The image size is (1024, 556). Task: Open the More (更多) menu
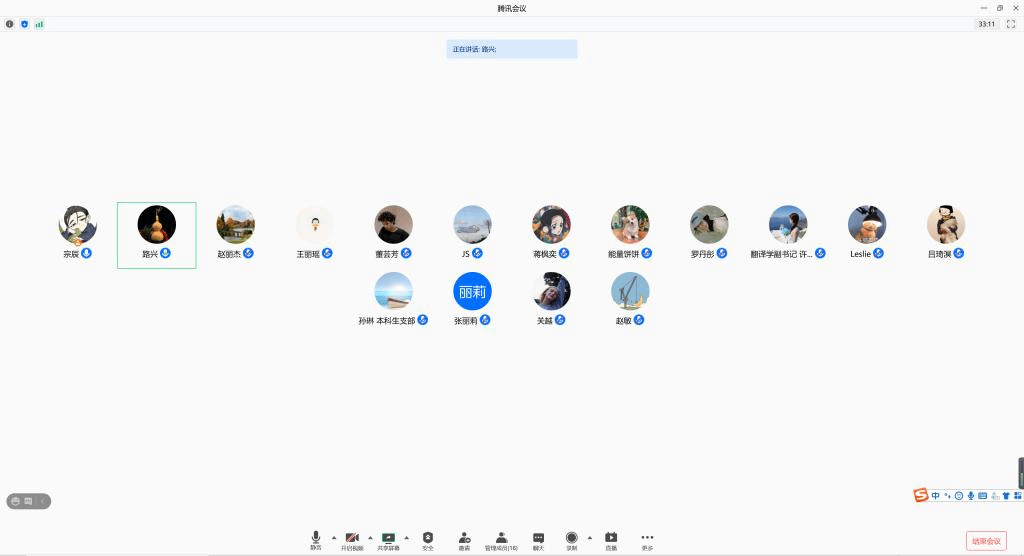(x=647, y=538)
